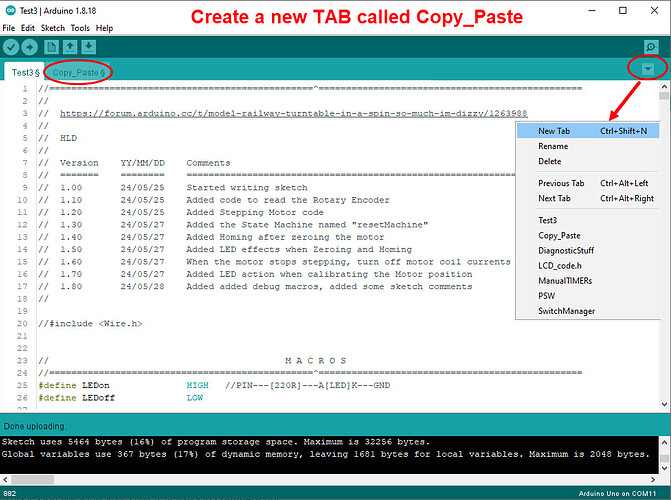Click the 'Sketch uses 5464 bytes' console line
Viewport: 671px width, 500px height.
tap(215, 442)
